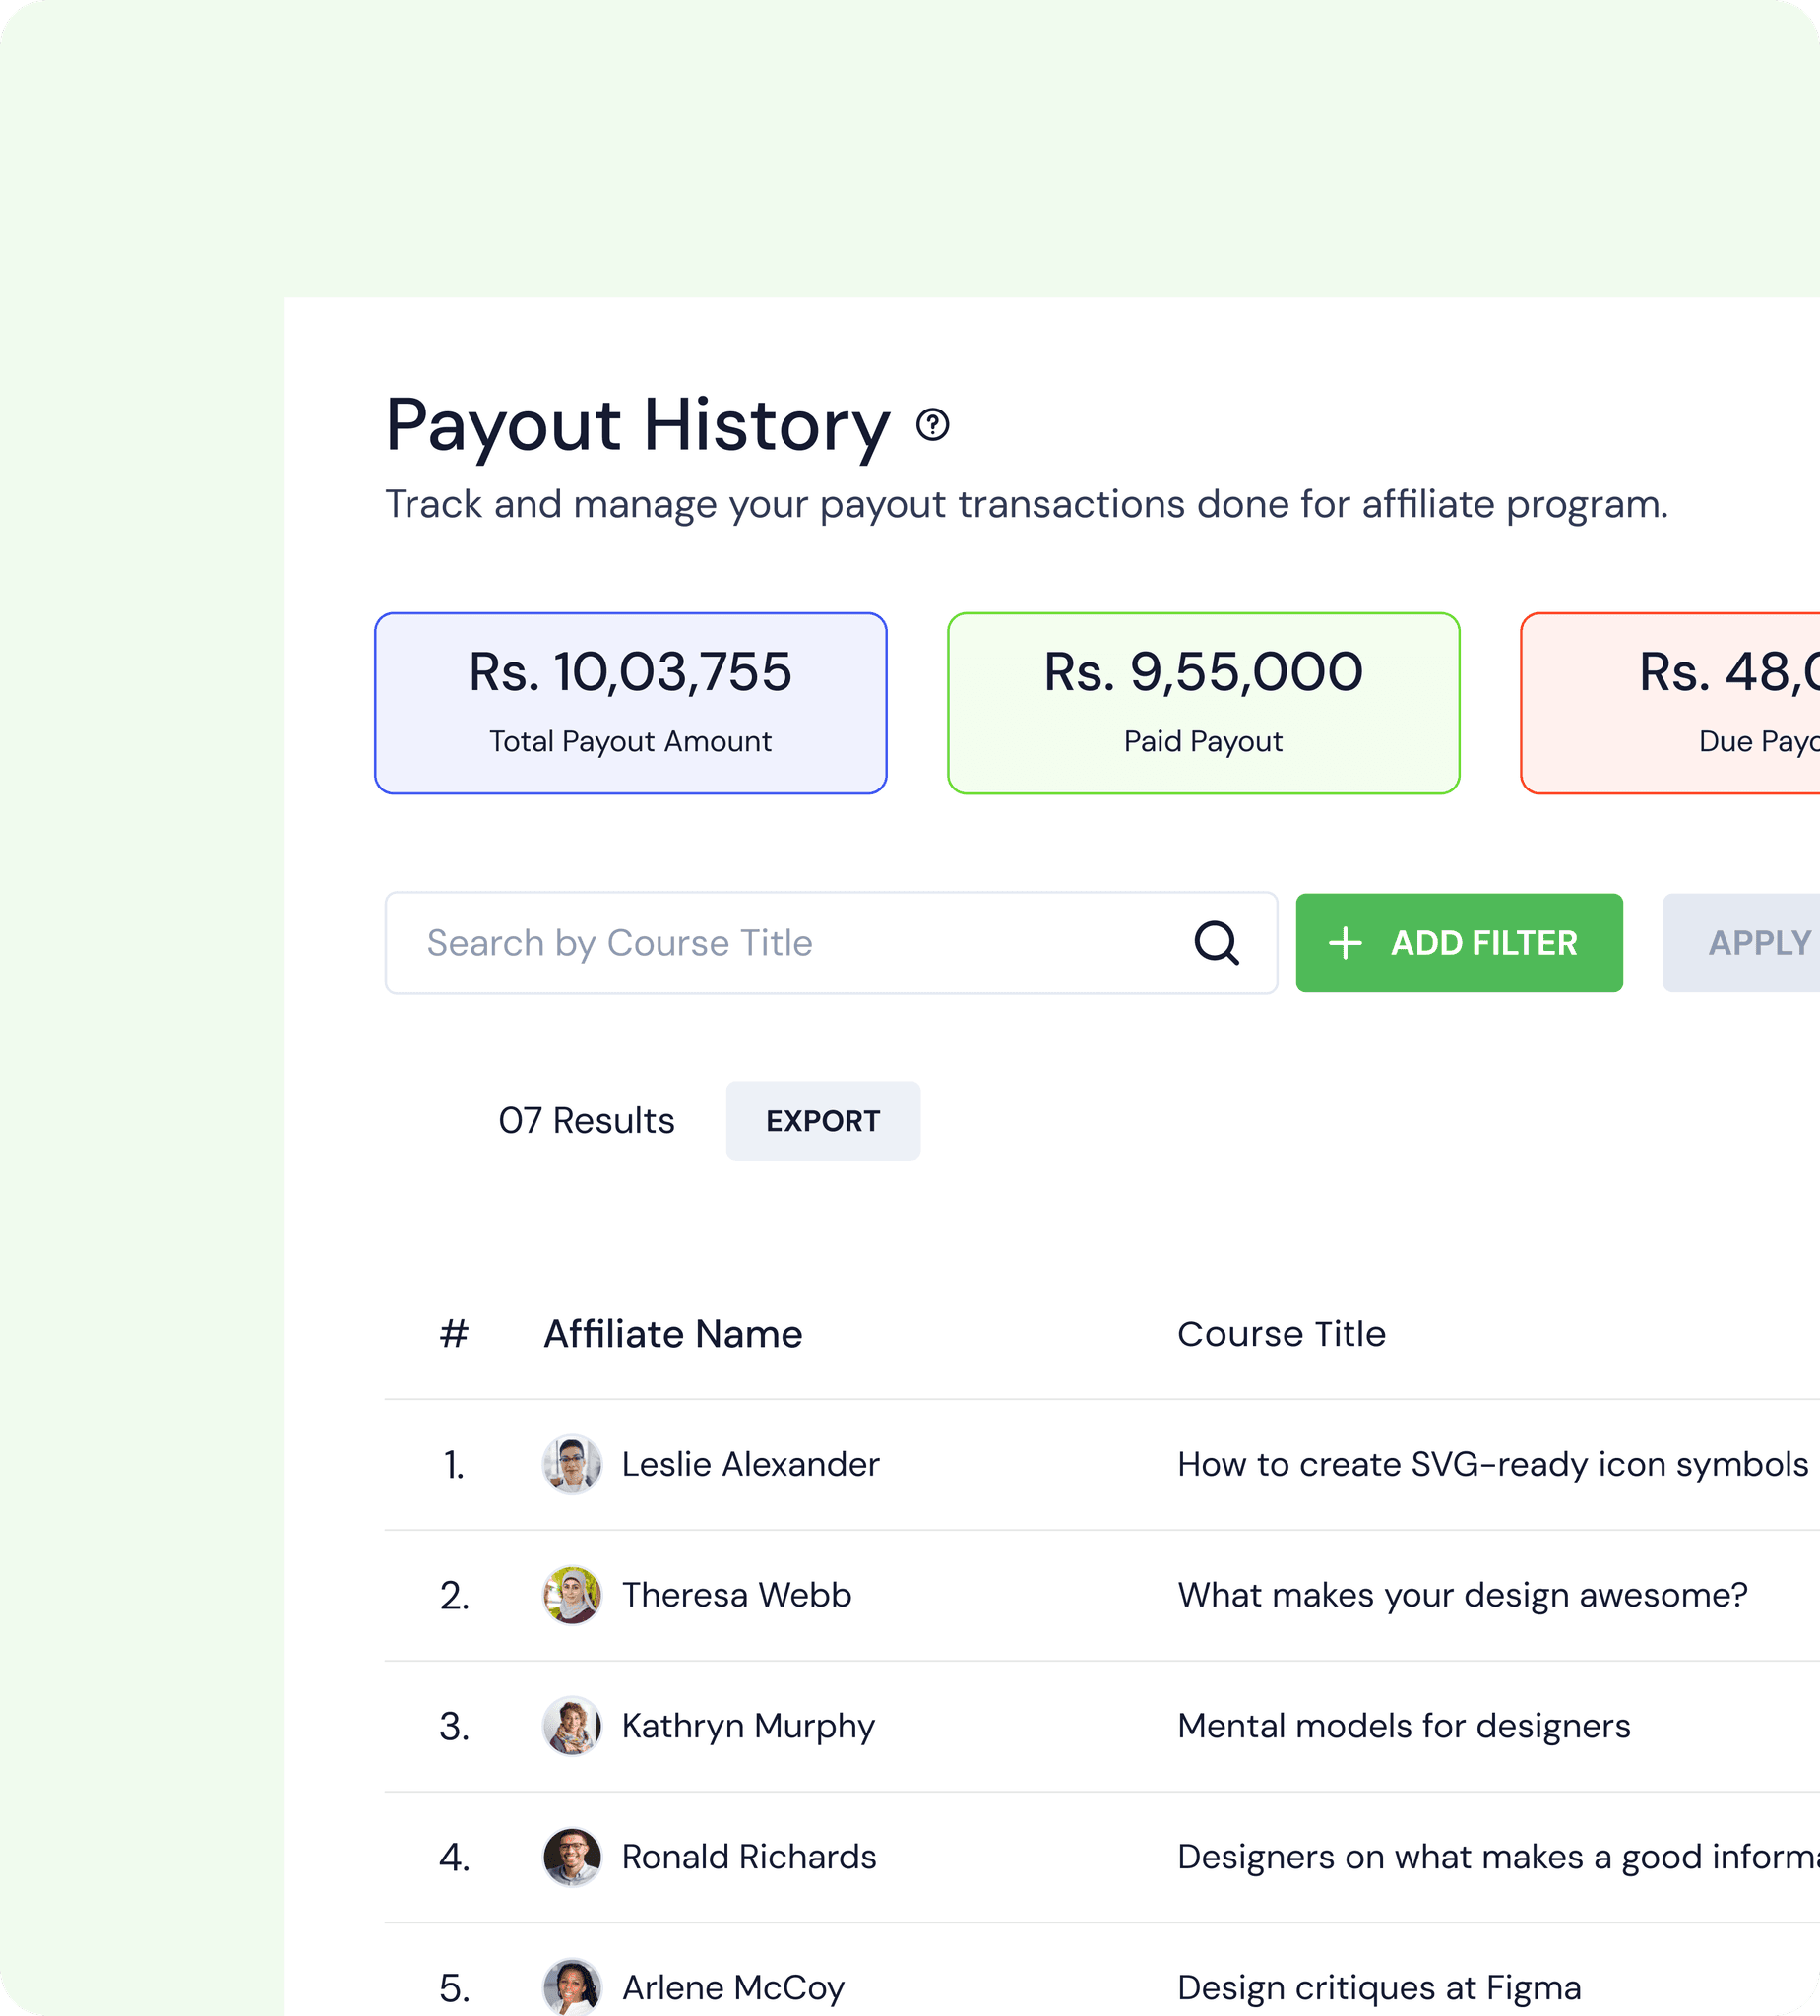This screenshot has width=1820, height=2016.
Task: Click the plus icon inside Add Filter
Action: pyautogui.click(x=1345, y=942)
